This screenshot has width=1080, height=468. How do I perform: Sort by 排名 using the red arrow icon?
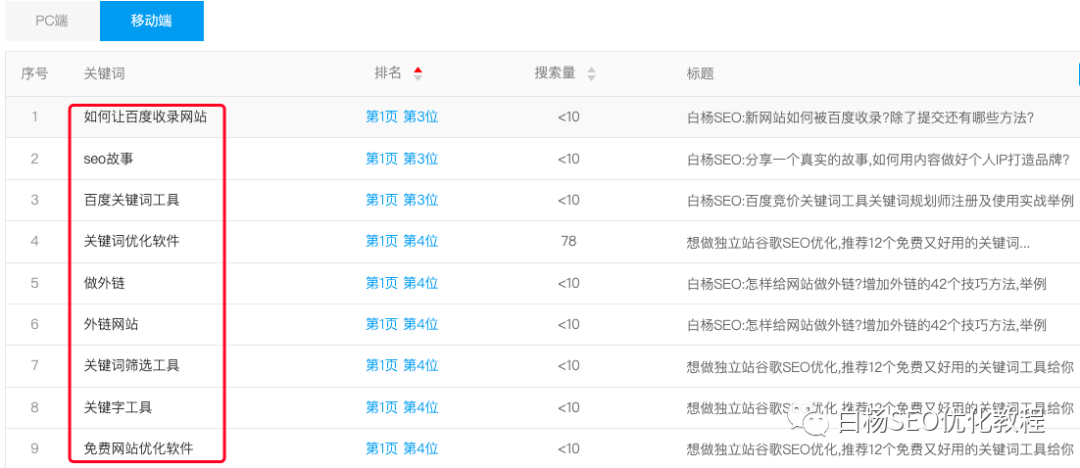[x=418, y=73]
